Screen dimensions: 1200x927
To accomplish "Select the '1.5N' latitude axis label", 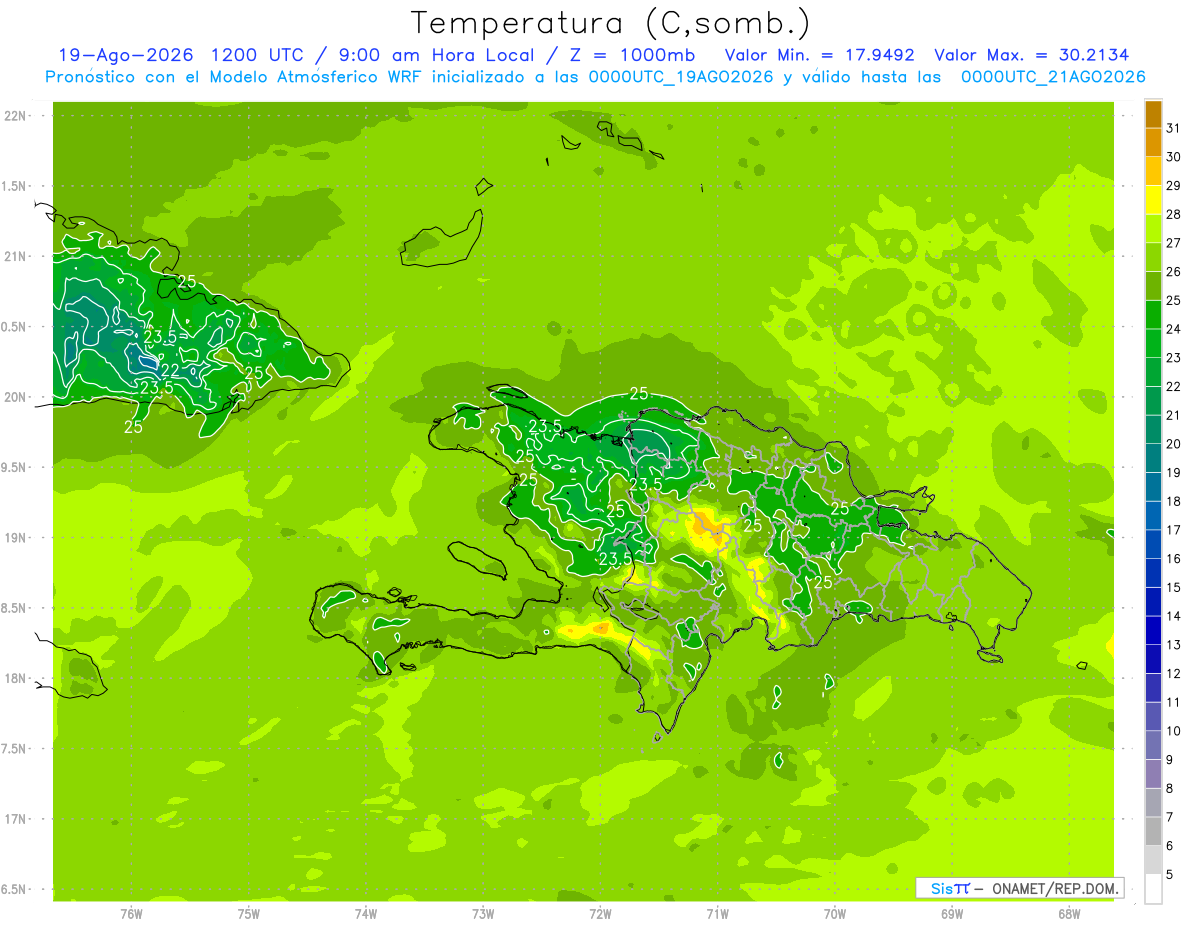I will pos(15,186).
